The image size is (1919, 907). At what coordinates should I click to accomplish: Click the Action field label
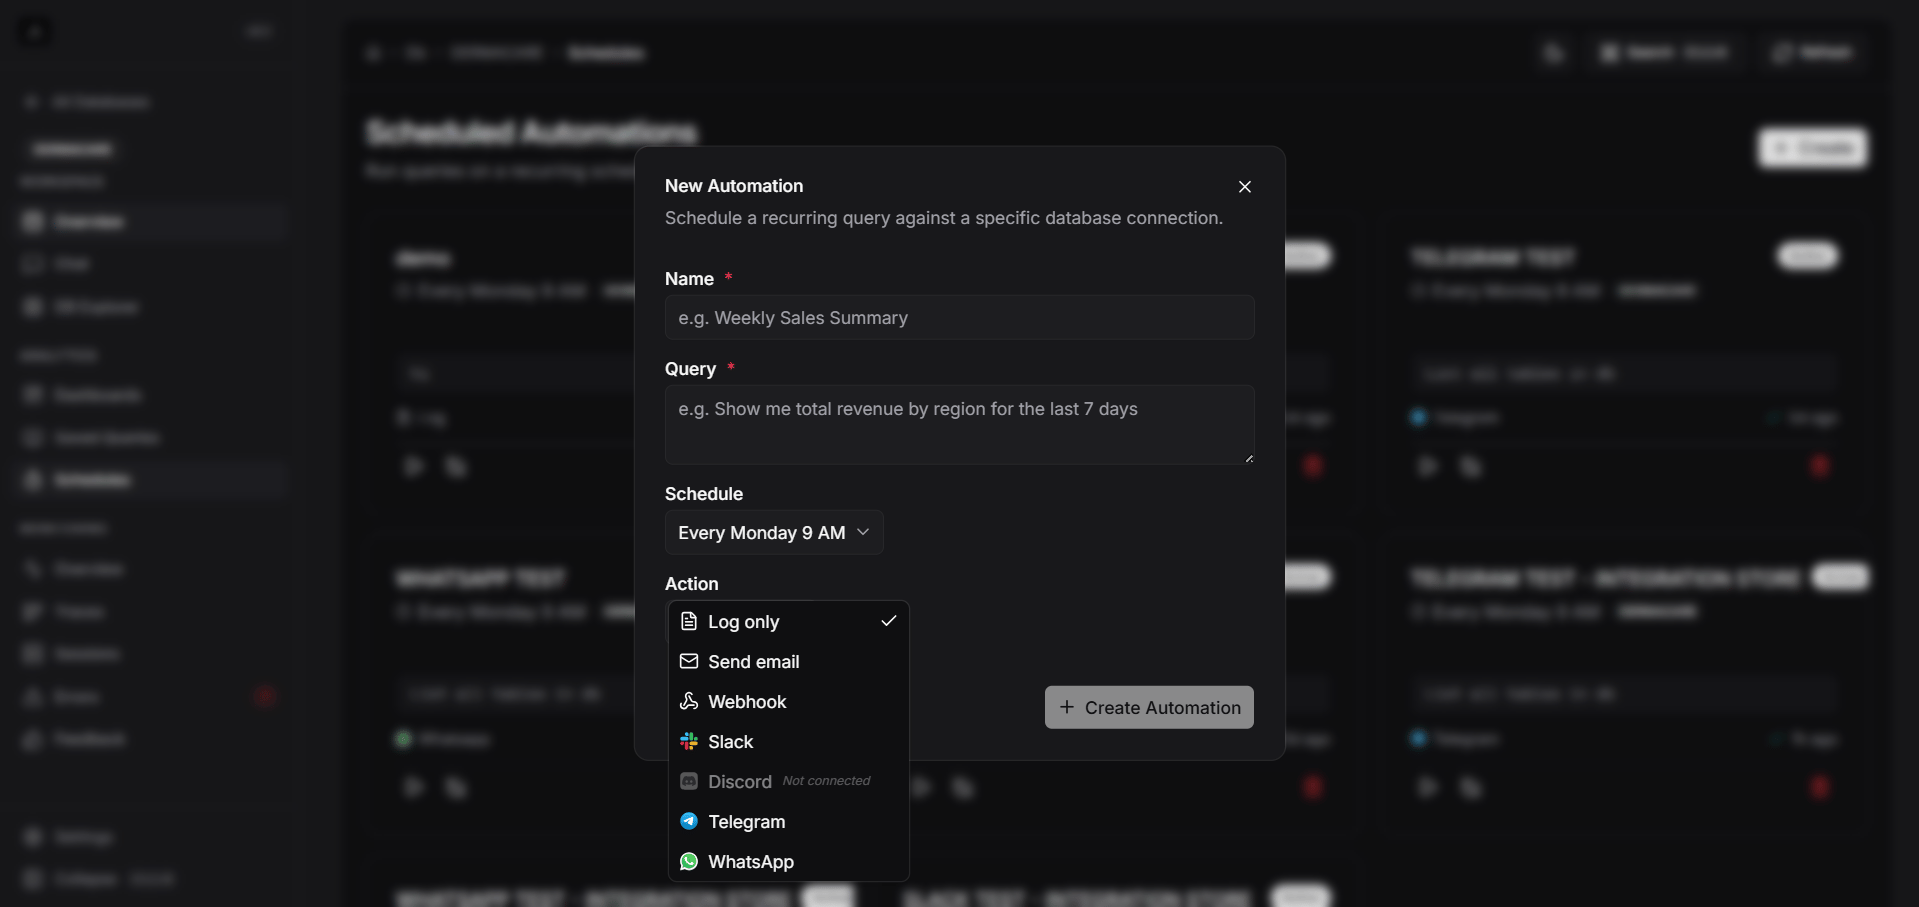pyautogui.click(x=691, y=584)
